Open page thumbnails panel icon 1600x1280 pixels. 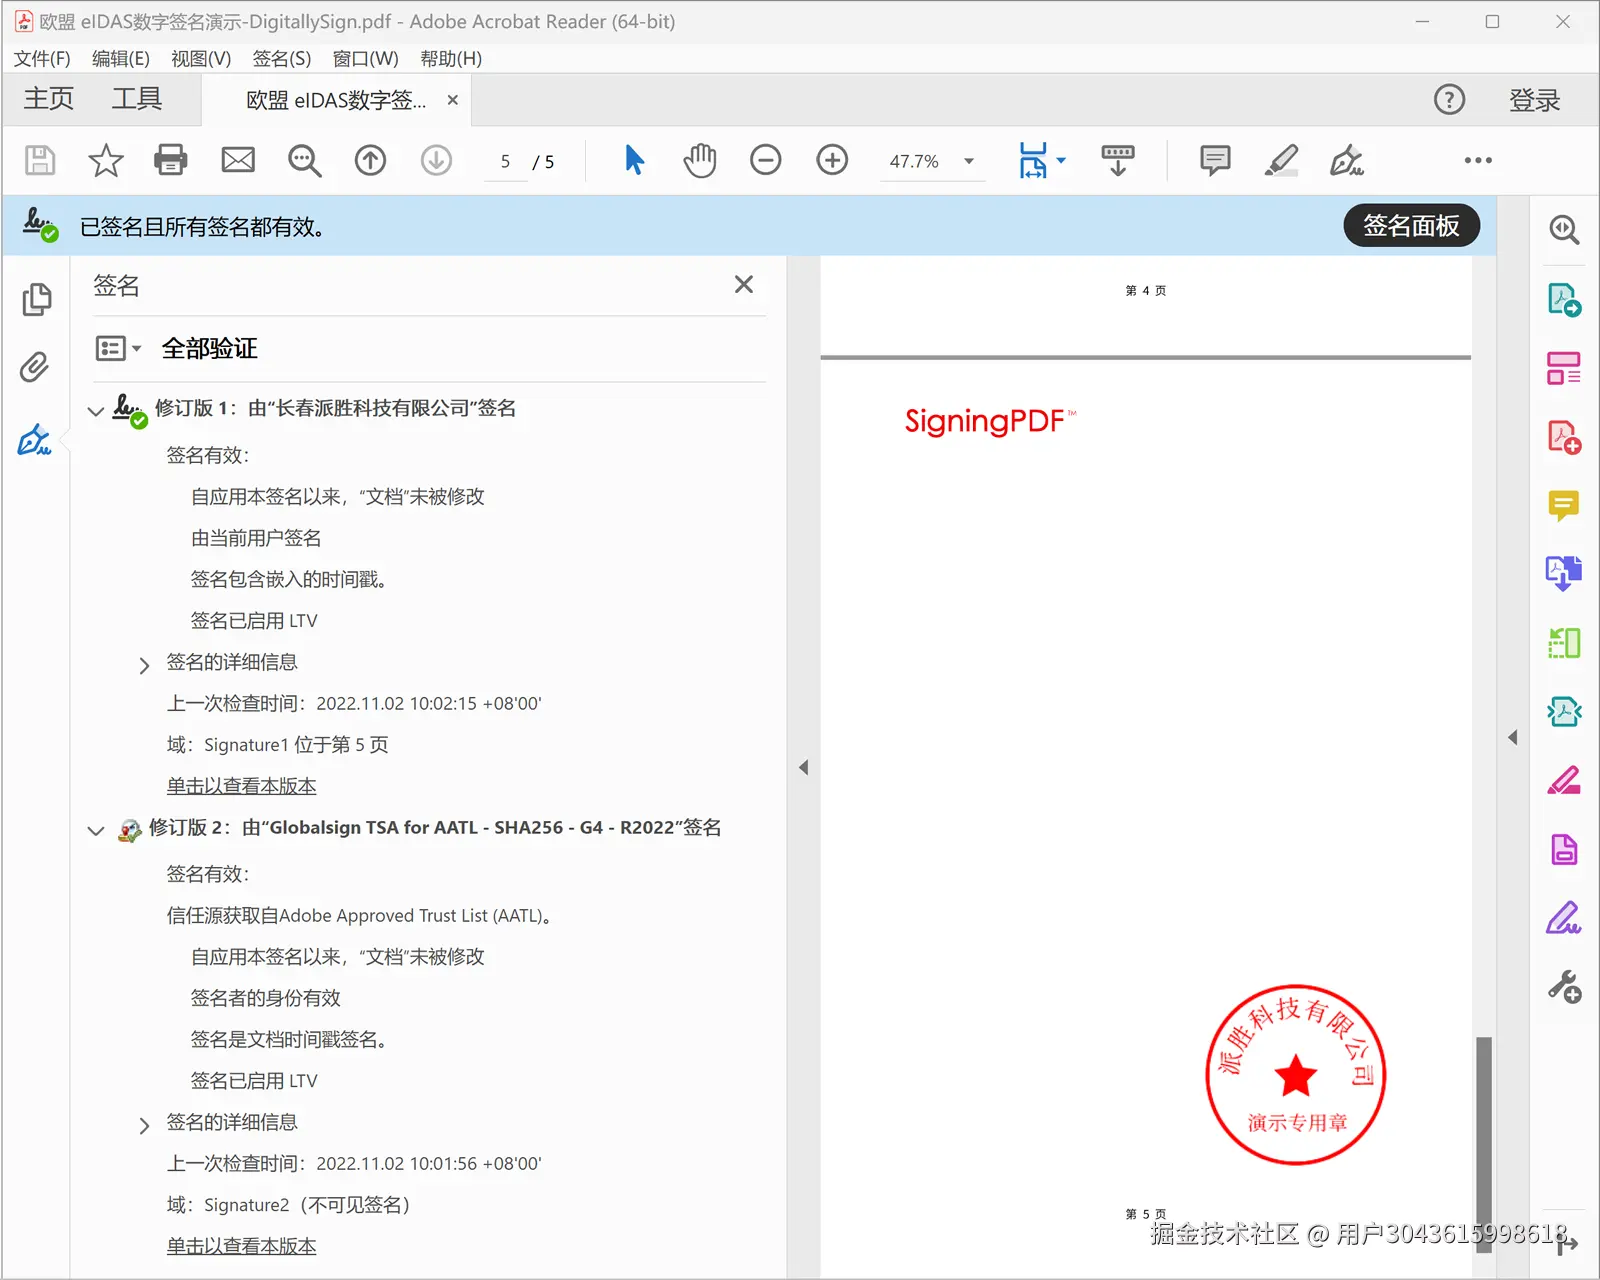tap(36, 299)
